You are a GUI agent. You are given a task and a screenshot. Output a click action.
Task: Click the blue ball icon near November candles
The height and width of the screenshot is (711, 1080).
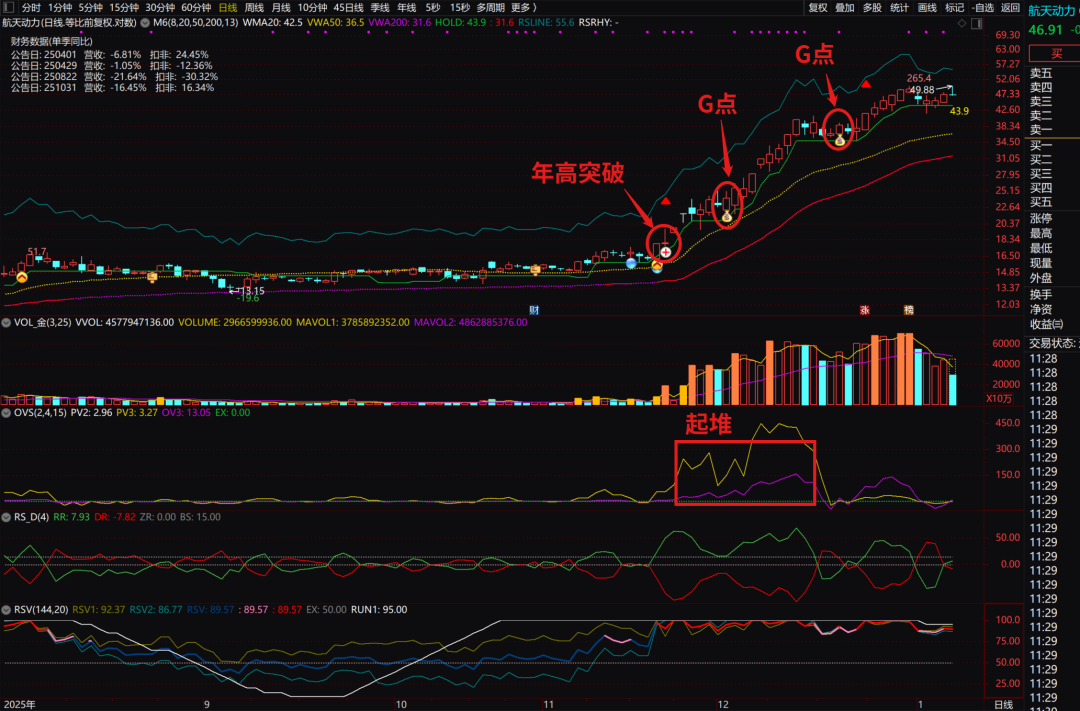pyautogui.click(x=631, y=263)
